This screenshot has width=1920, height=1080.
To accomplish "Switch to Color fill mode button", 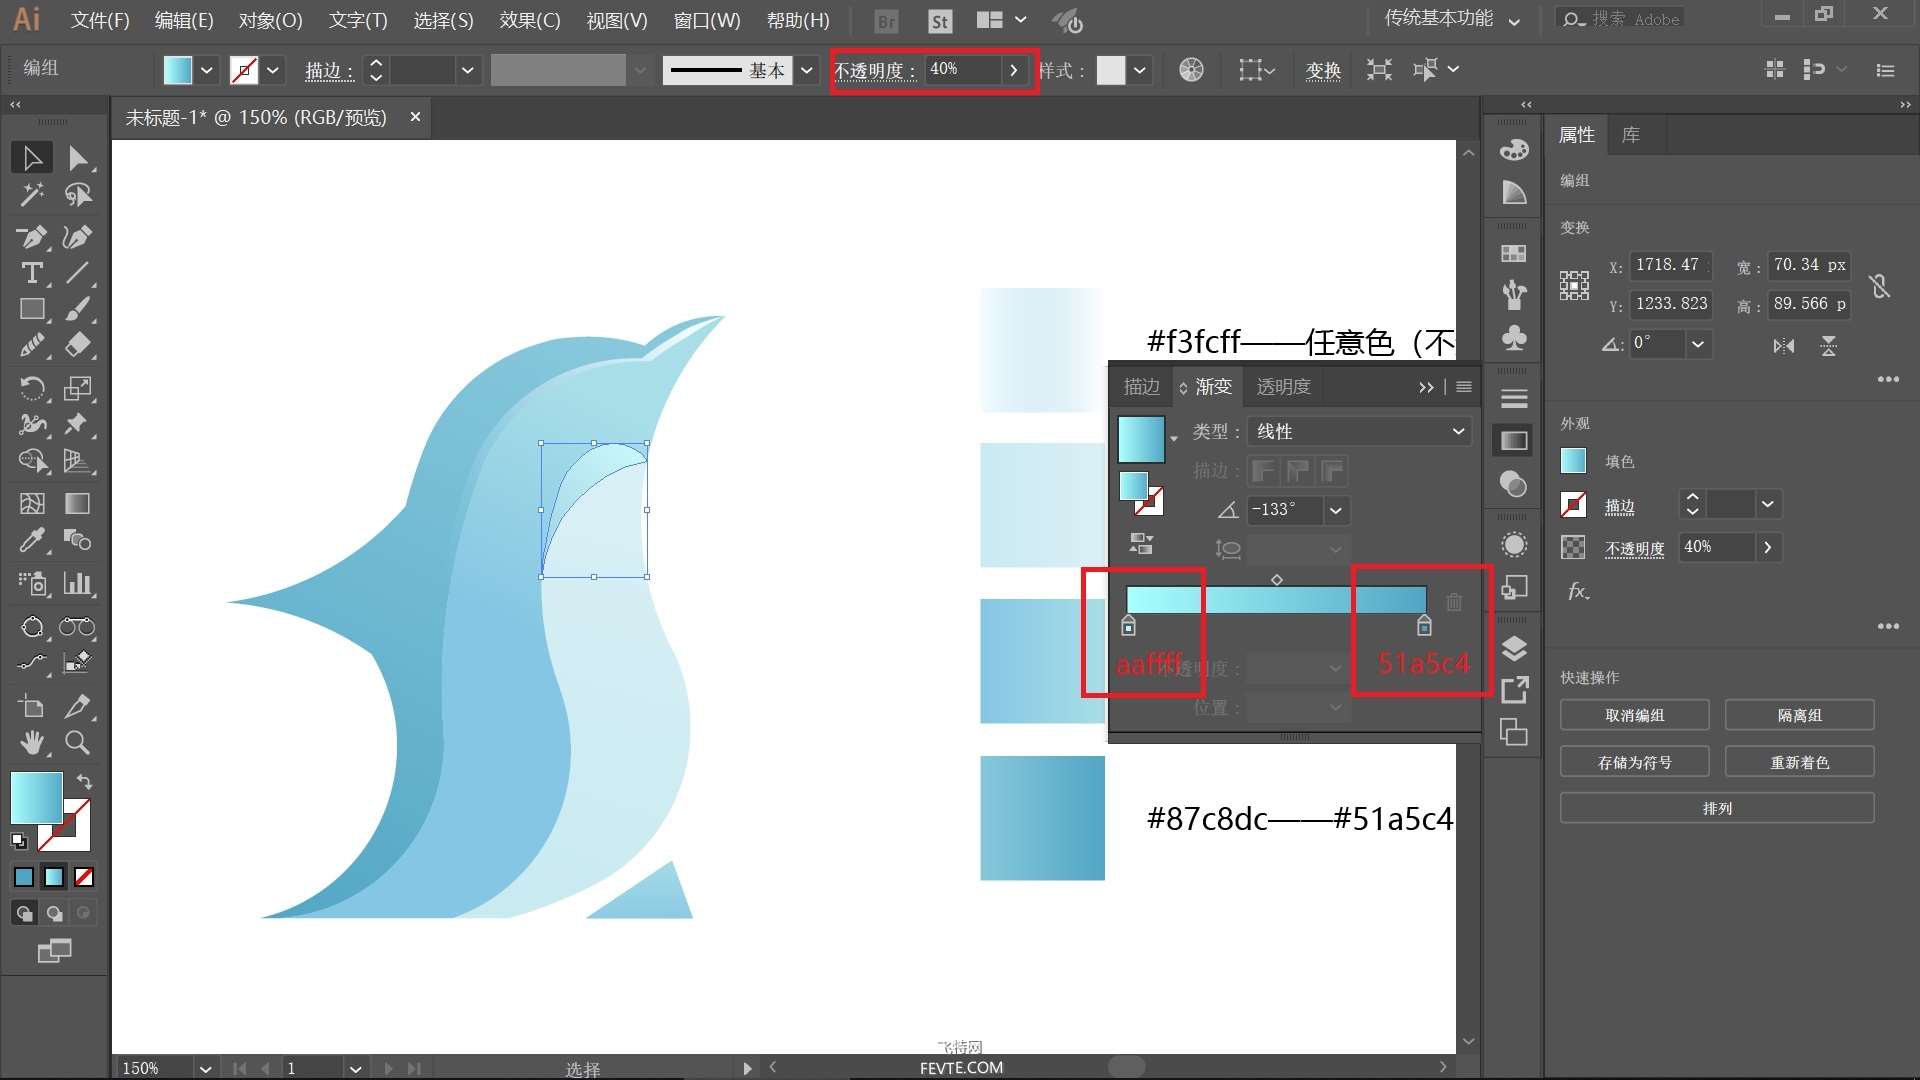I will pyautogui.click(x=24, y=877).
